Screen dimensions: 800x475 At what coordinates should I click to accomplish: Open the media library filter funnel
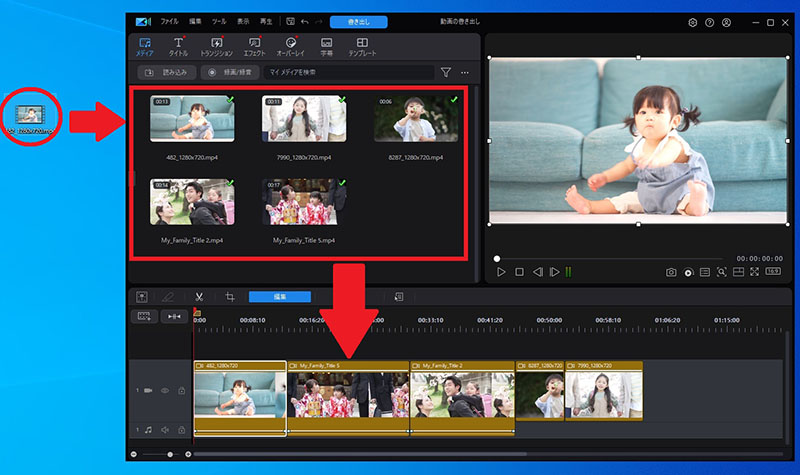click(x=446, y=72)
